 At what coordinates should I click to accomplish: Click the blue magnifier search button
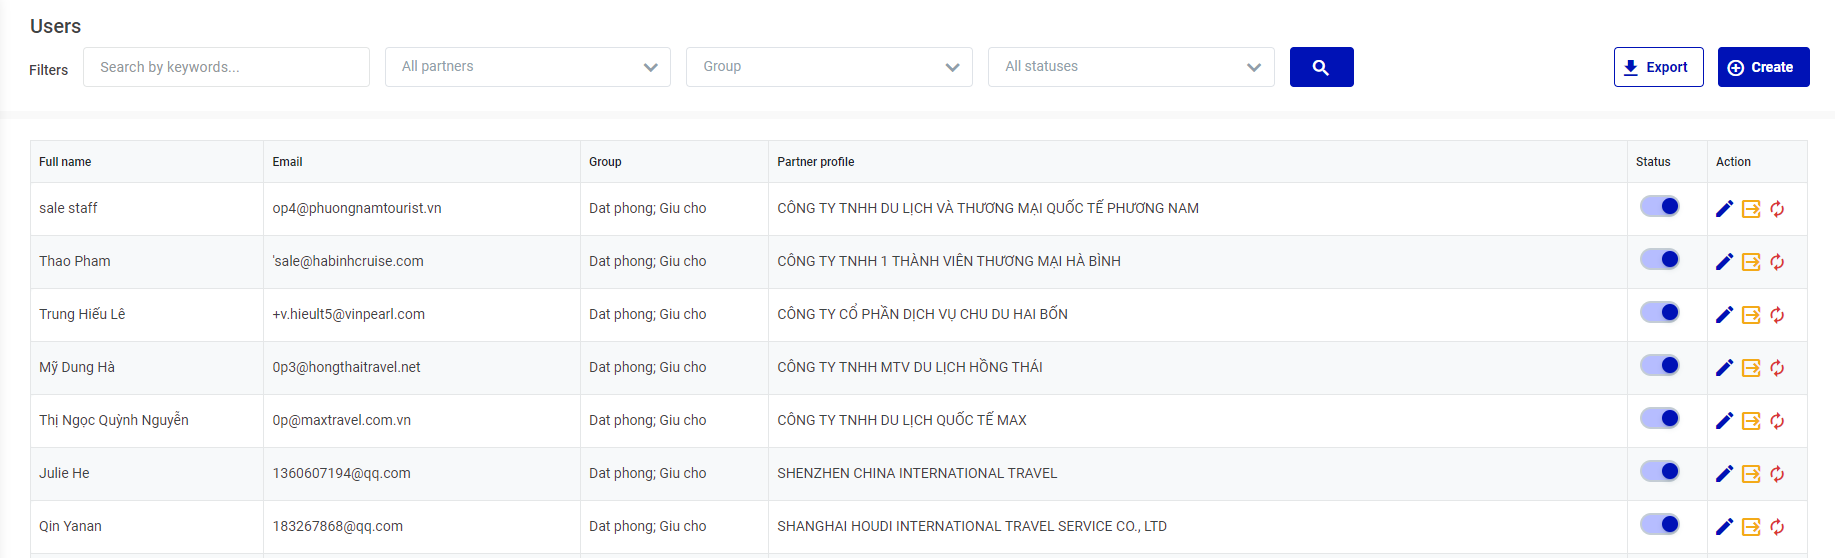tap(1321, 67)
